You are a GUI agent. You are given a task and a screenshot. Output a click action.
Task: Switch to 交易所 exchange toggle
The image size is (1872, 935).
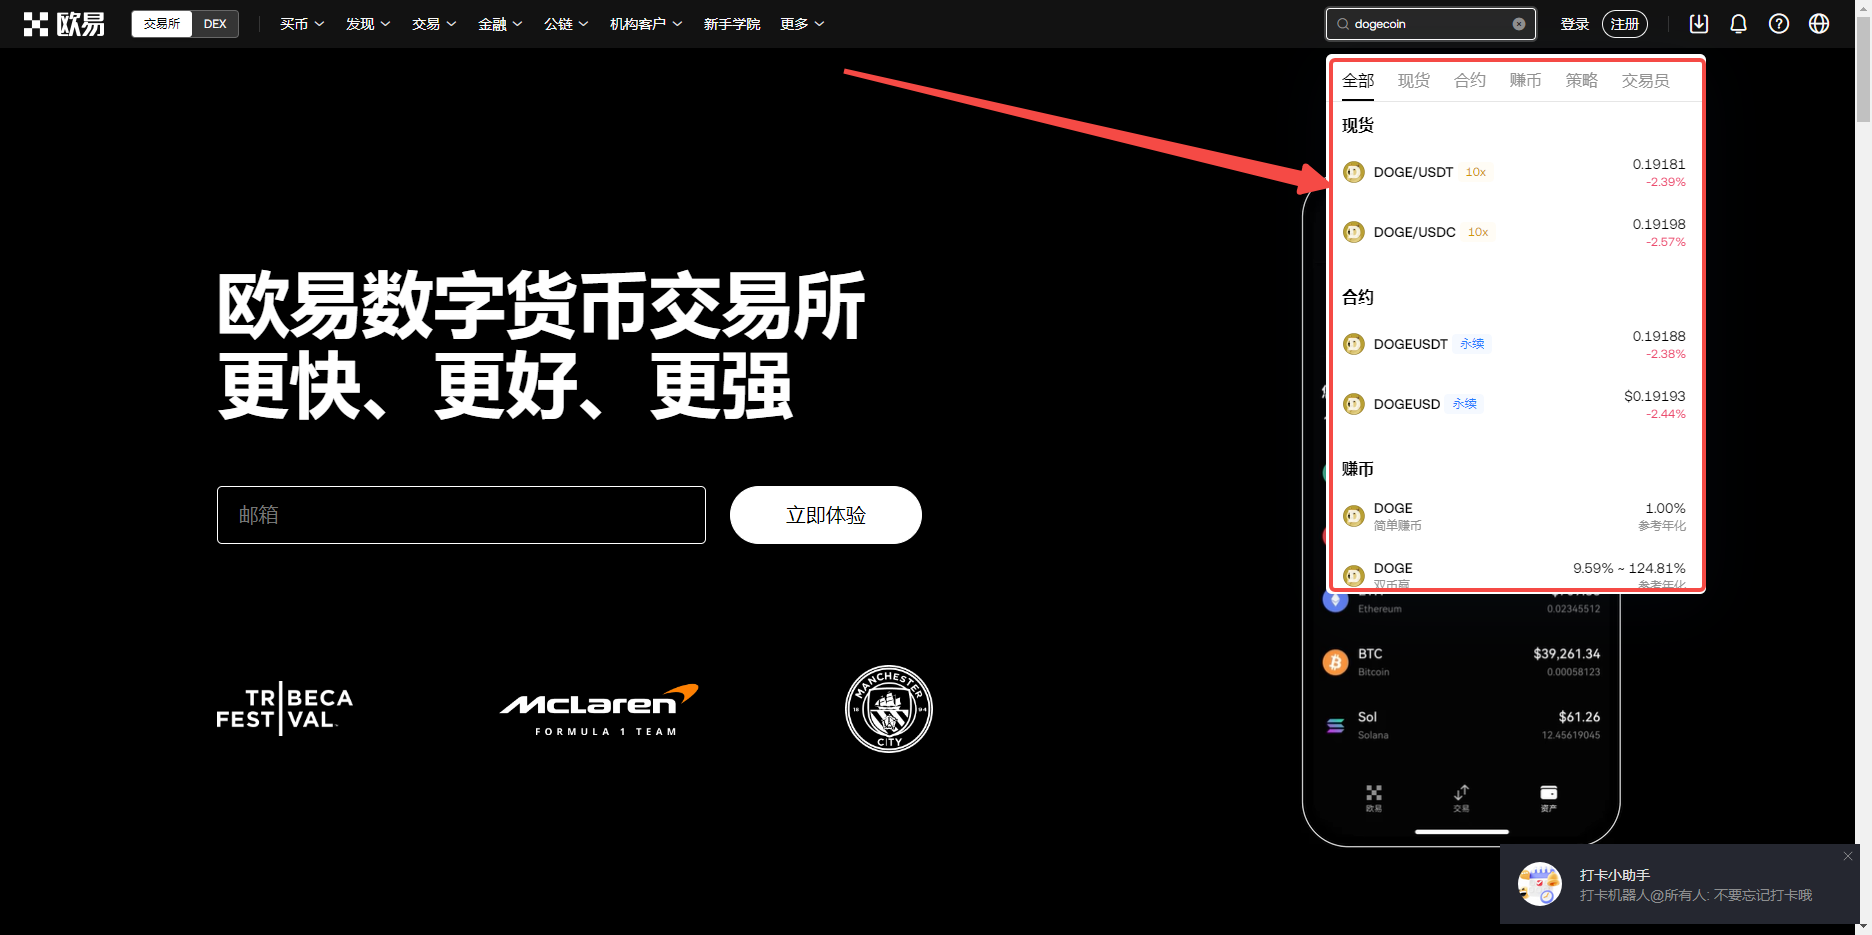pyautogui.click(x=161, y=24)
